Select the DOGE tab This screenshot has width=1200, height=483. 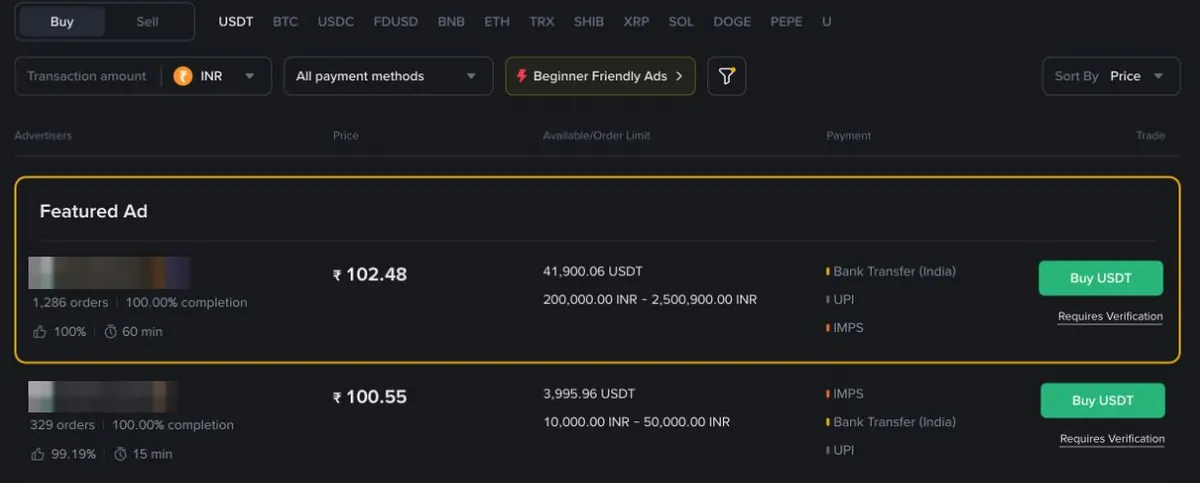click(x=732, y=21)
